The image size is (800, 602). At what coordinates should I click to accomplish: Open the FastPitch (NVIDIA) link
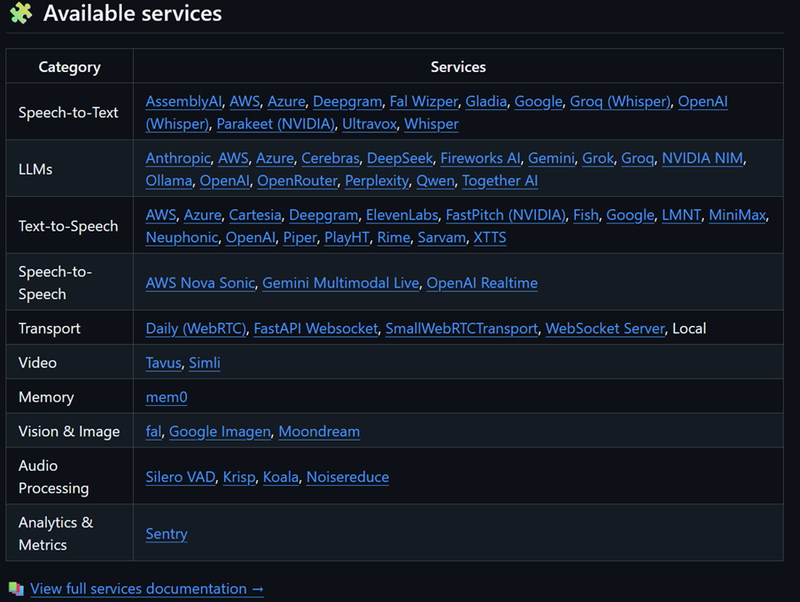point(506,215)
